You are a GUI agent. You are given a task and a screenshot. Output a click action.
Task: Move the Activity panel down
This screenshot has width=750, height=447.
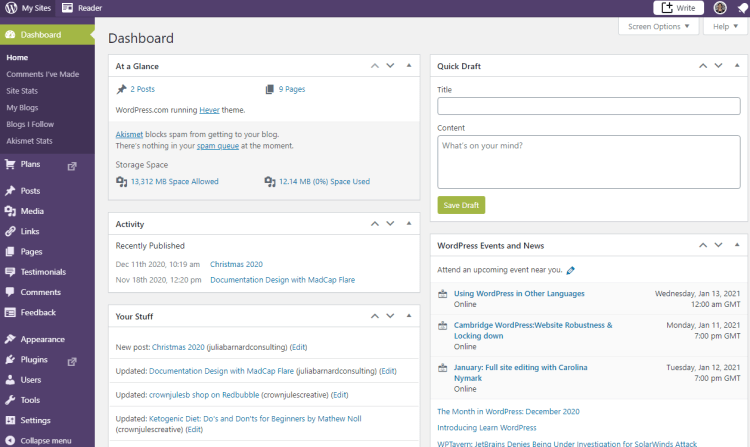pos(390,224)
